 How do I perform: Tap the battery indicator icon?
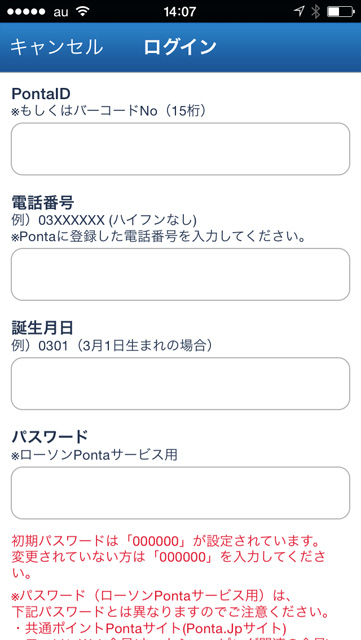click(x=340, y=11)
